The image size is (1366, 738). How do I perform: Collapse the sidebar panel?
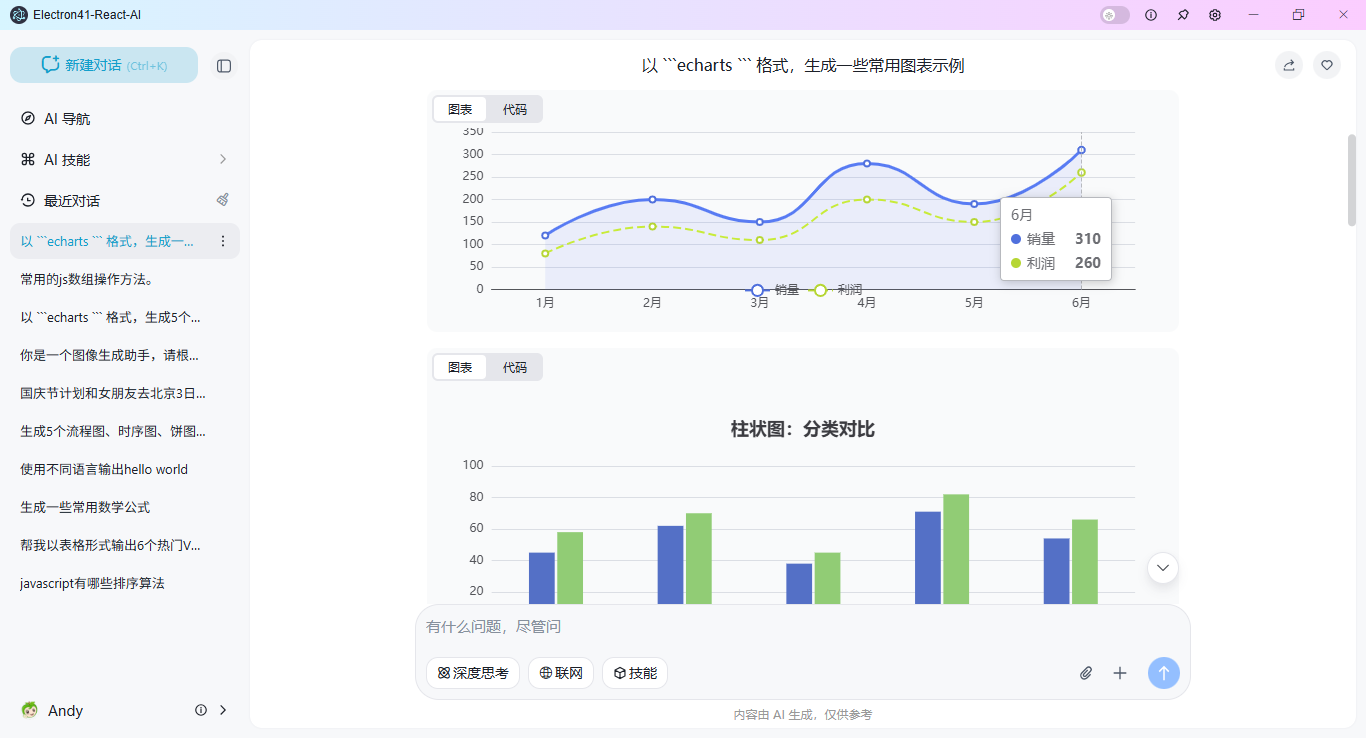tap(224, 65)
